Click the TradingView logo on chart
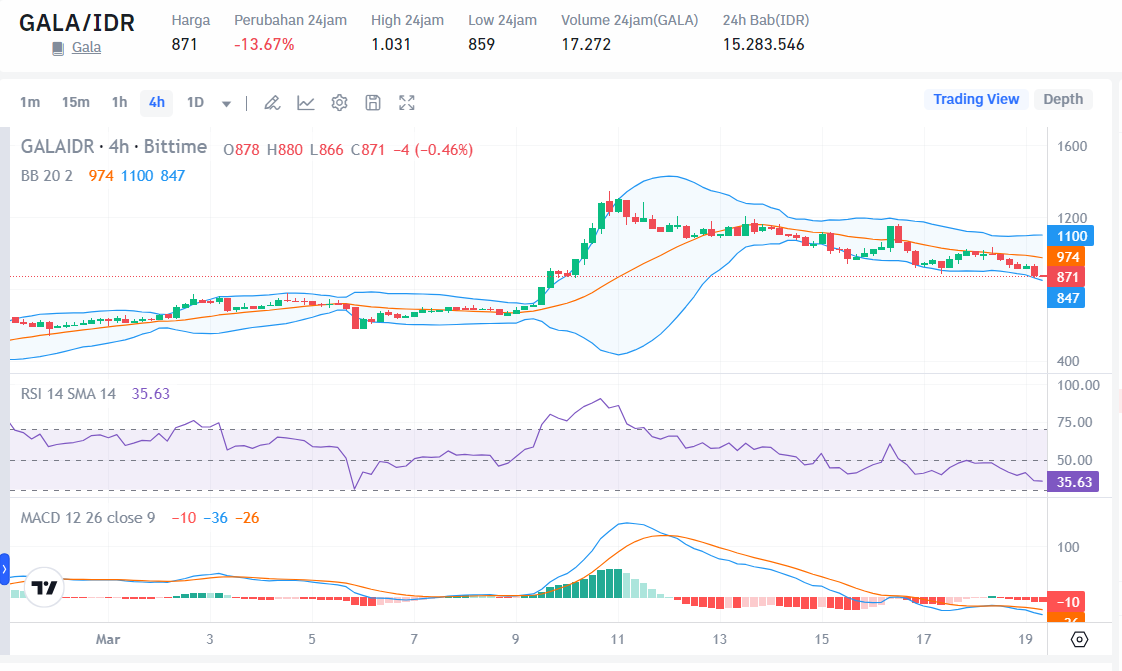Image resolution: width=1122 pixels, height=671 pixels. (44, 588)
